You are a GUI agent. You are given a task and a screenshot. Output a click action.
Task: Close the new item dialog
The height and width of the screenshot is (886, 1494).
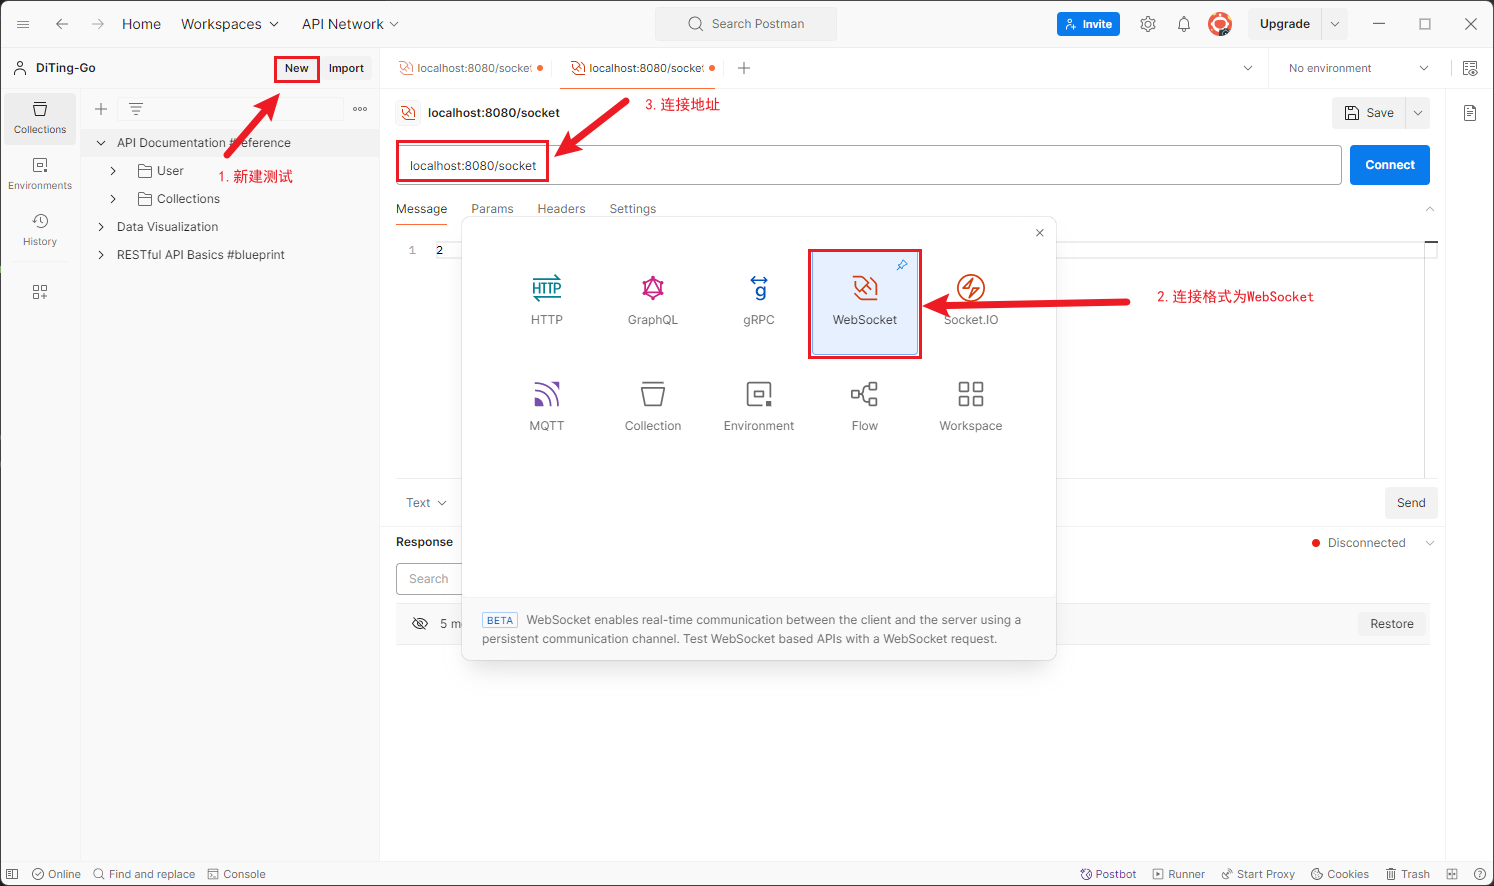[1040, 233]
